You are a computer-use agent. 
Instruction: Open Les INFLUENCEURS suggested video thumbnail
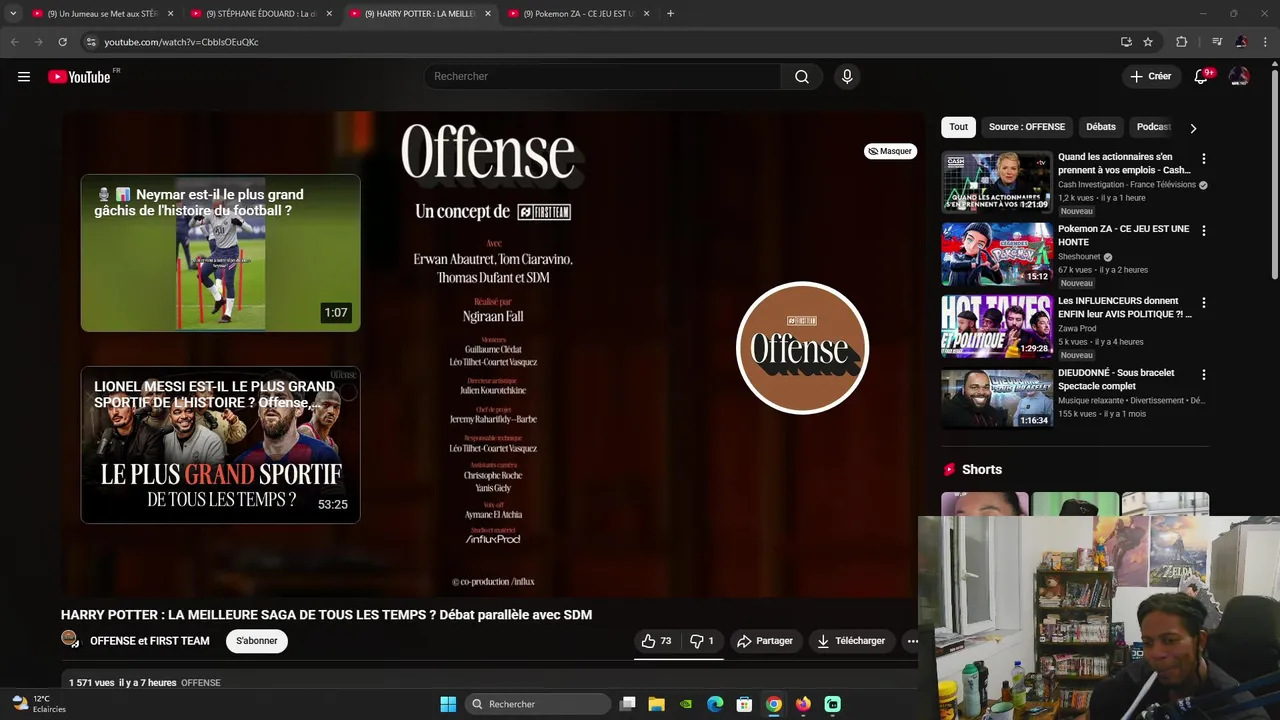point(997,326)
